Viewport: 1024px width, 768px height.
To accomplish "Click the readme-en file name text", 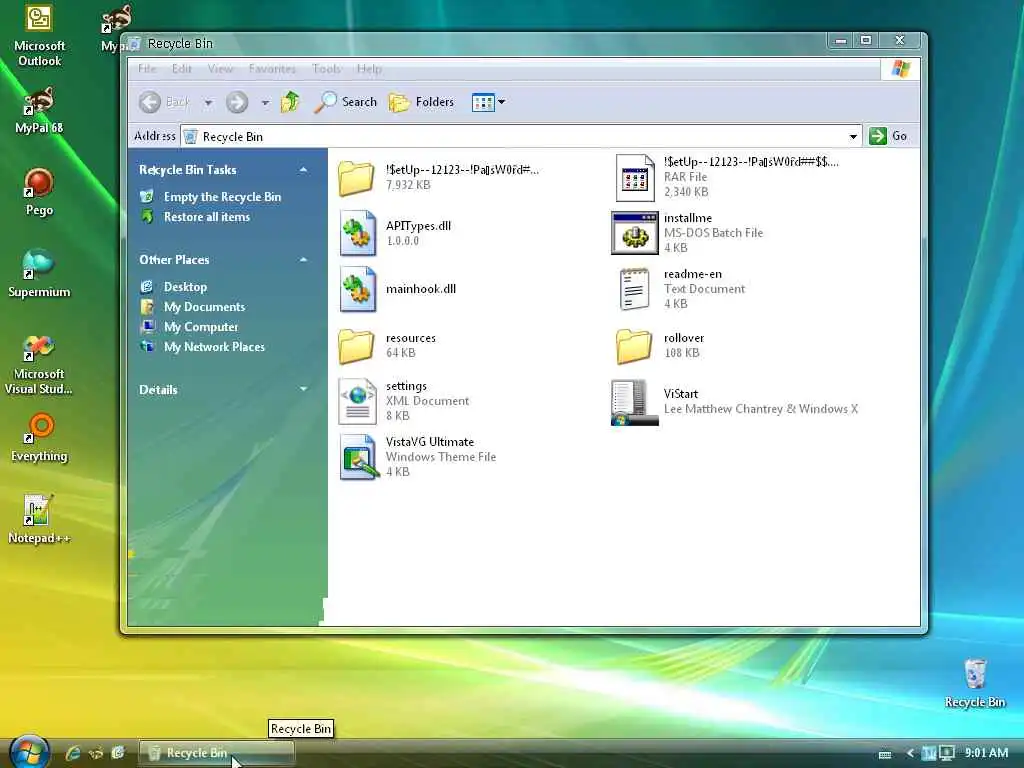I will pyautogui.click(x=692, y=274).
